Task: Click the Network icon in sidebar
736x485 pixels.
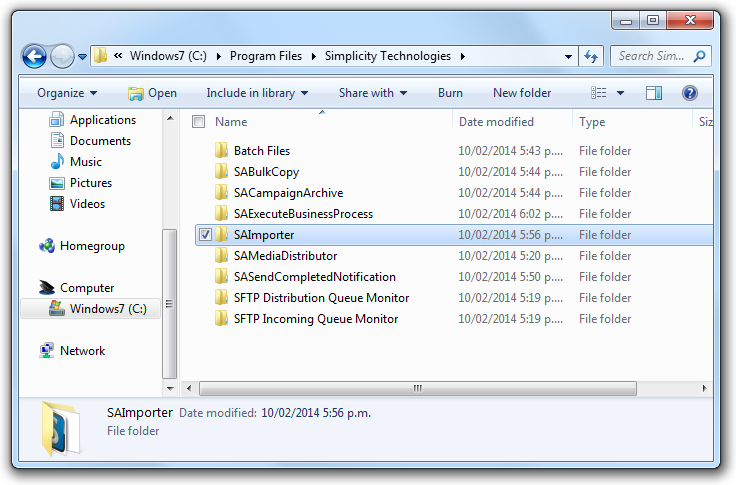Action: click(46, 350)
